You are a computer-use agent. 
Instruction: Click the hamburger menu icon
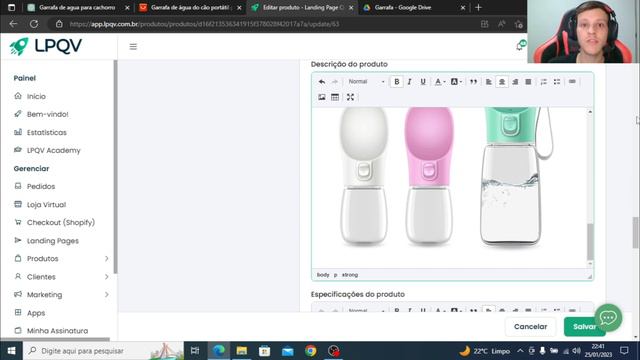click(133, 47)
